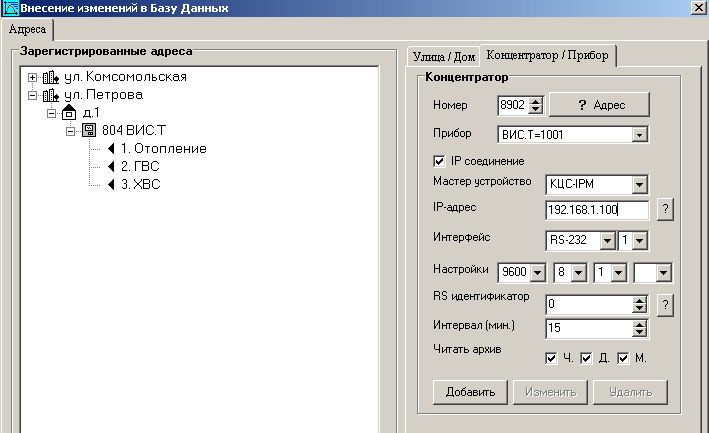The width and height of the screenshot is (709, 433).
Task: Click the street icon beside ул. Петрова
Action: pos(51,96)
